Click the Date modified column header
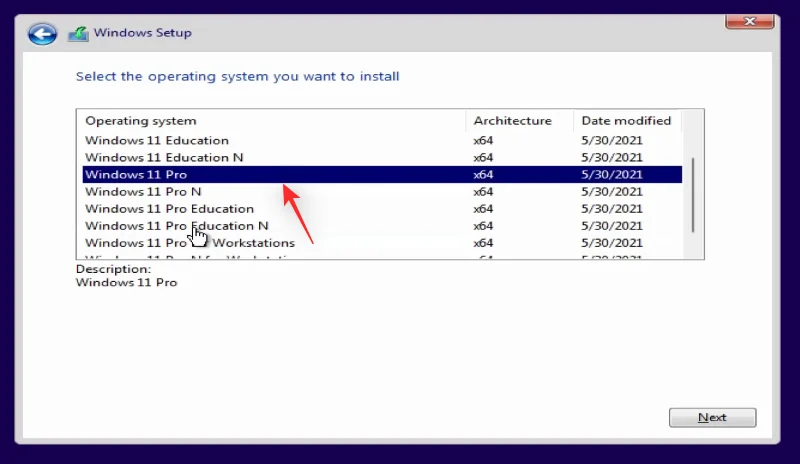This screenshot has width=800, height=464. tap(627, 120)
